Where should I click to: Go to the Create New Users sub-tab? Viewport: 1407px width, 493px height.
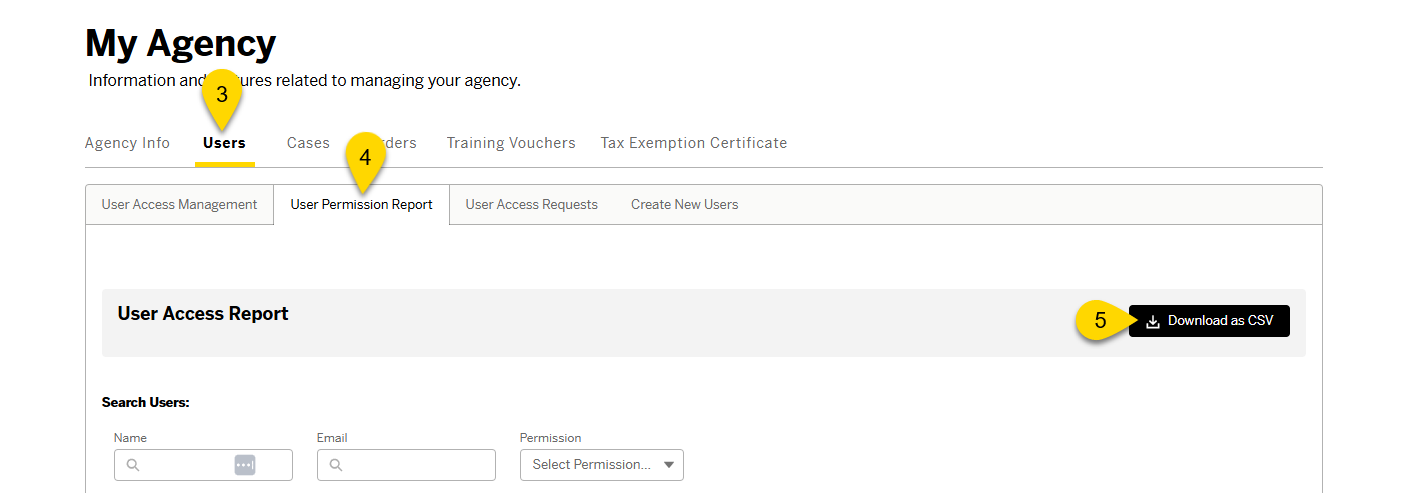click(684, 205)
